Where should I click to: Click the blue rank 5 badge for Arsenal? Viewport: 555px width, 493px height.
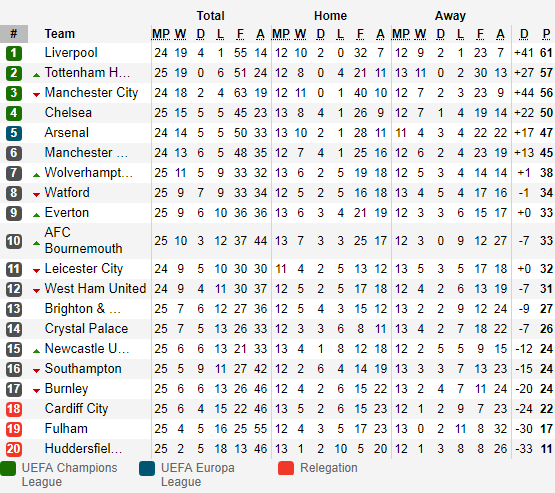(x=14, y=133)
